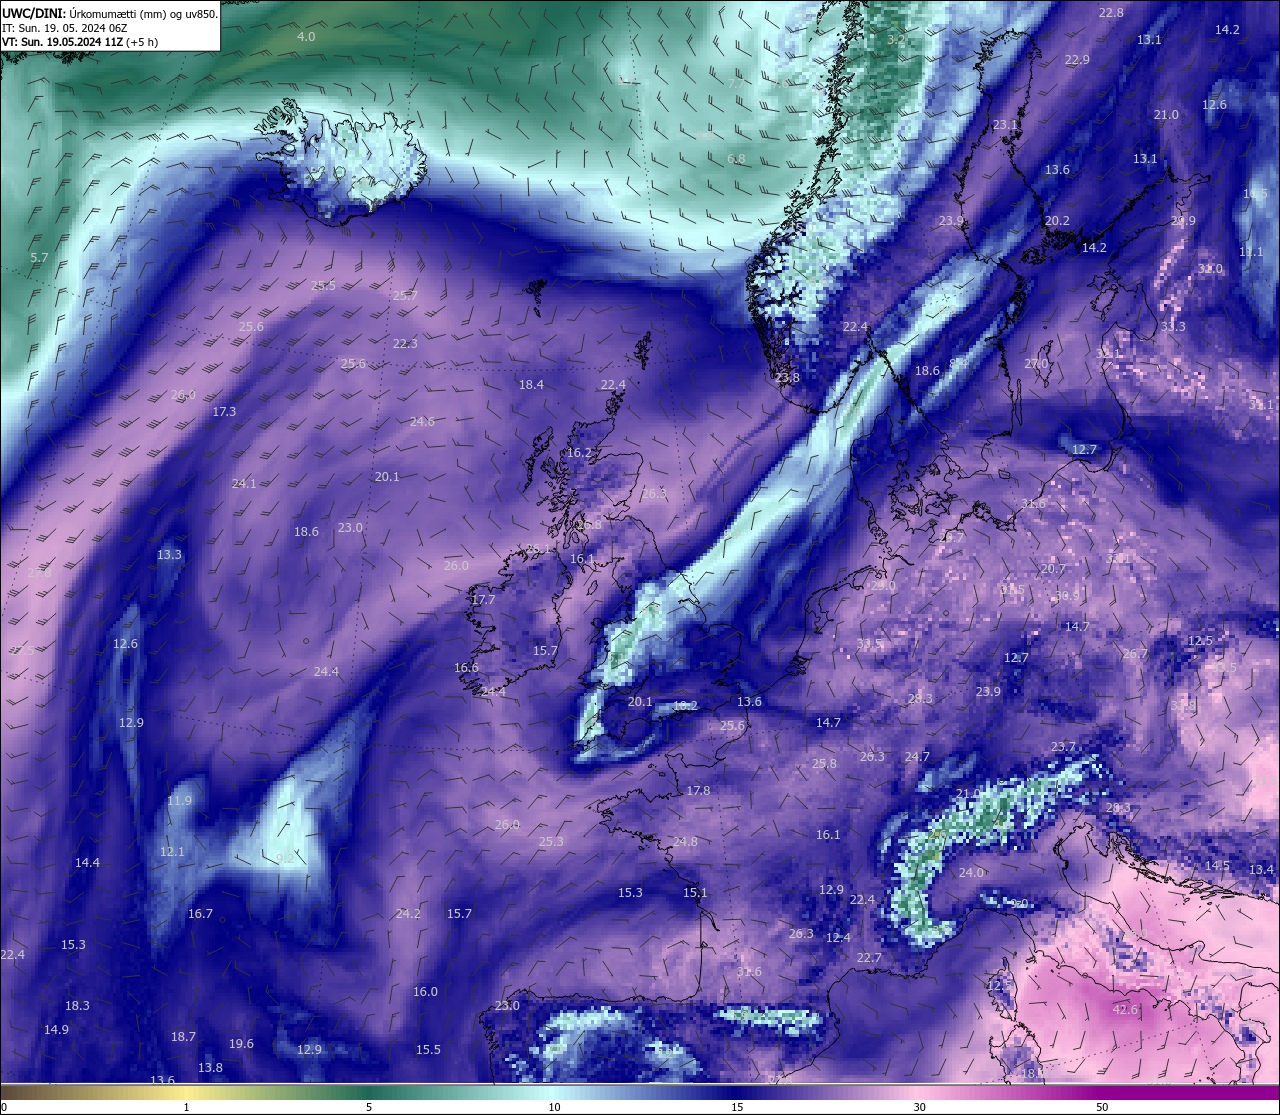Click the 14.4 value at the left

[87, 862]
